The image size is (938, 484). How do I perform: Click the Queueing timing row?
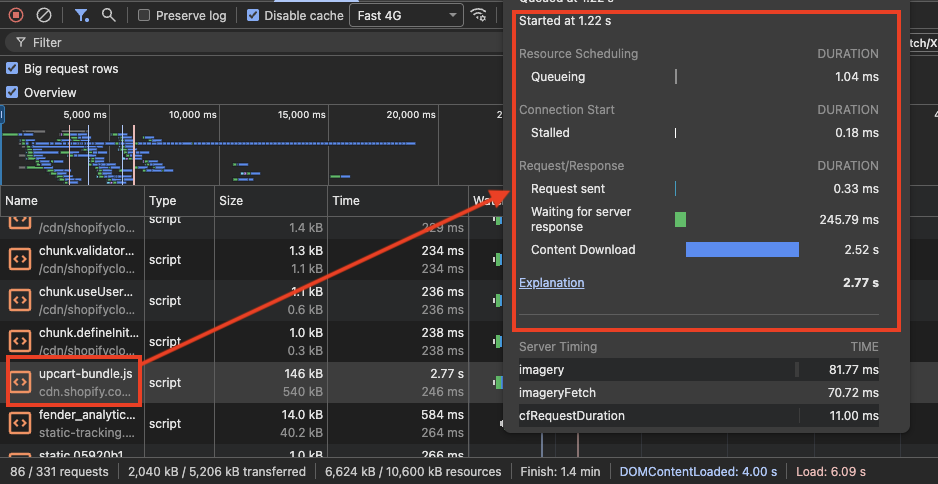[x=699, y=77]
